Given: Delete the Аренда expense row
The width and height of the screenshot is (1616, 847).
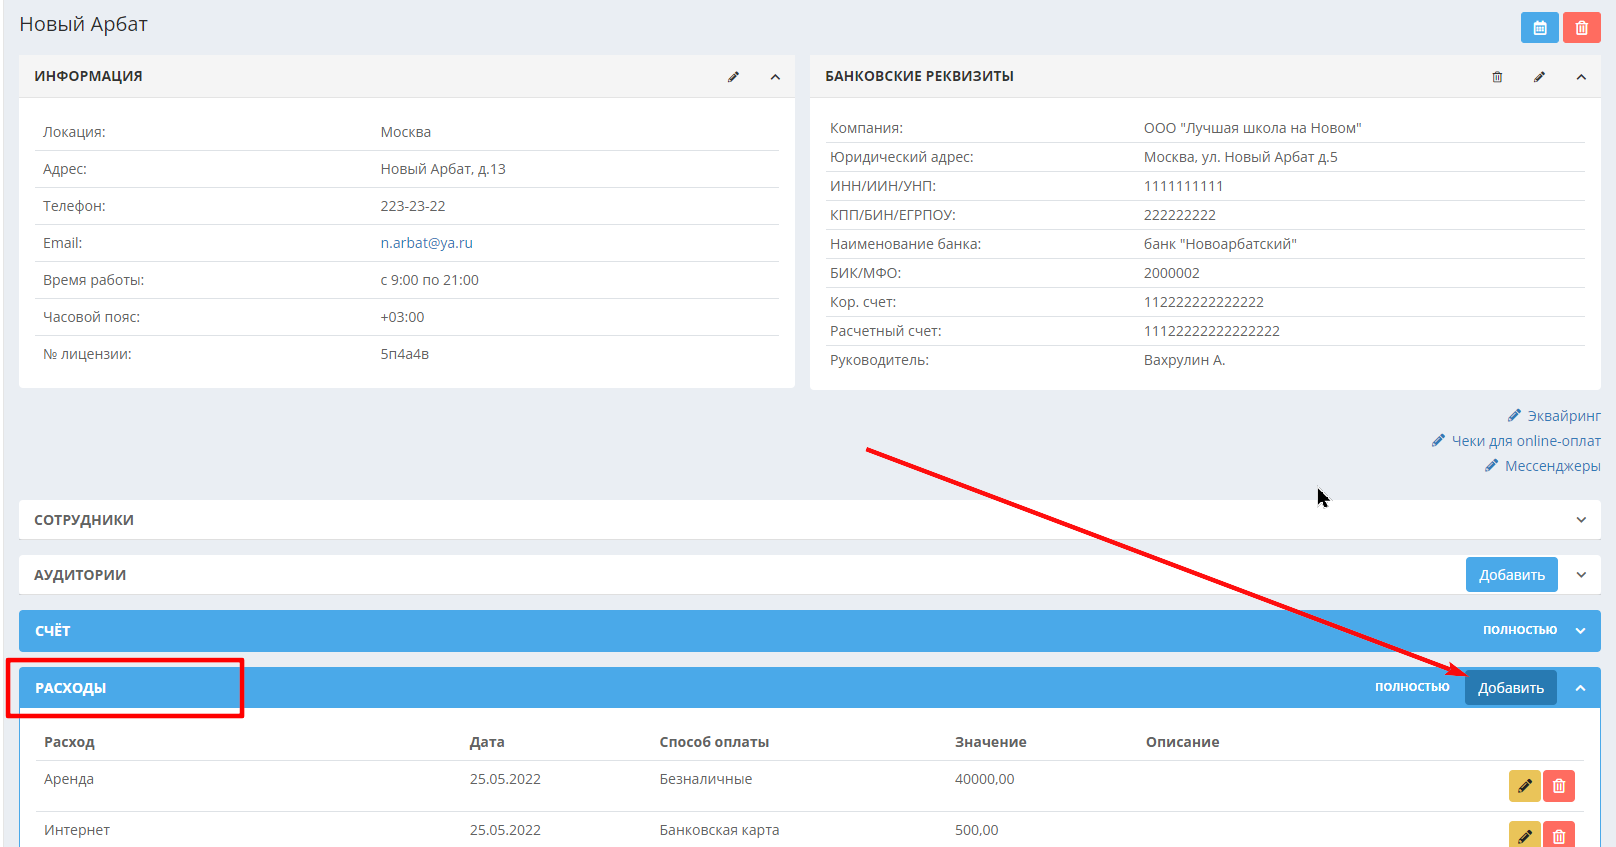Looking at the screenshot, I should click(1559, 786).
